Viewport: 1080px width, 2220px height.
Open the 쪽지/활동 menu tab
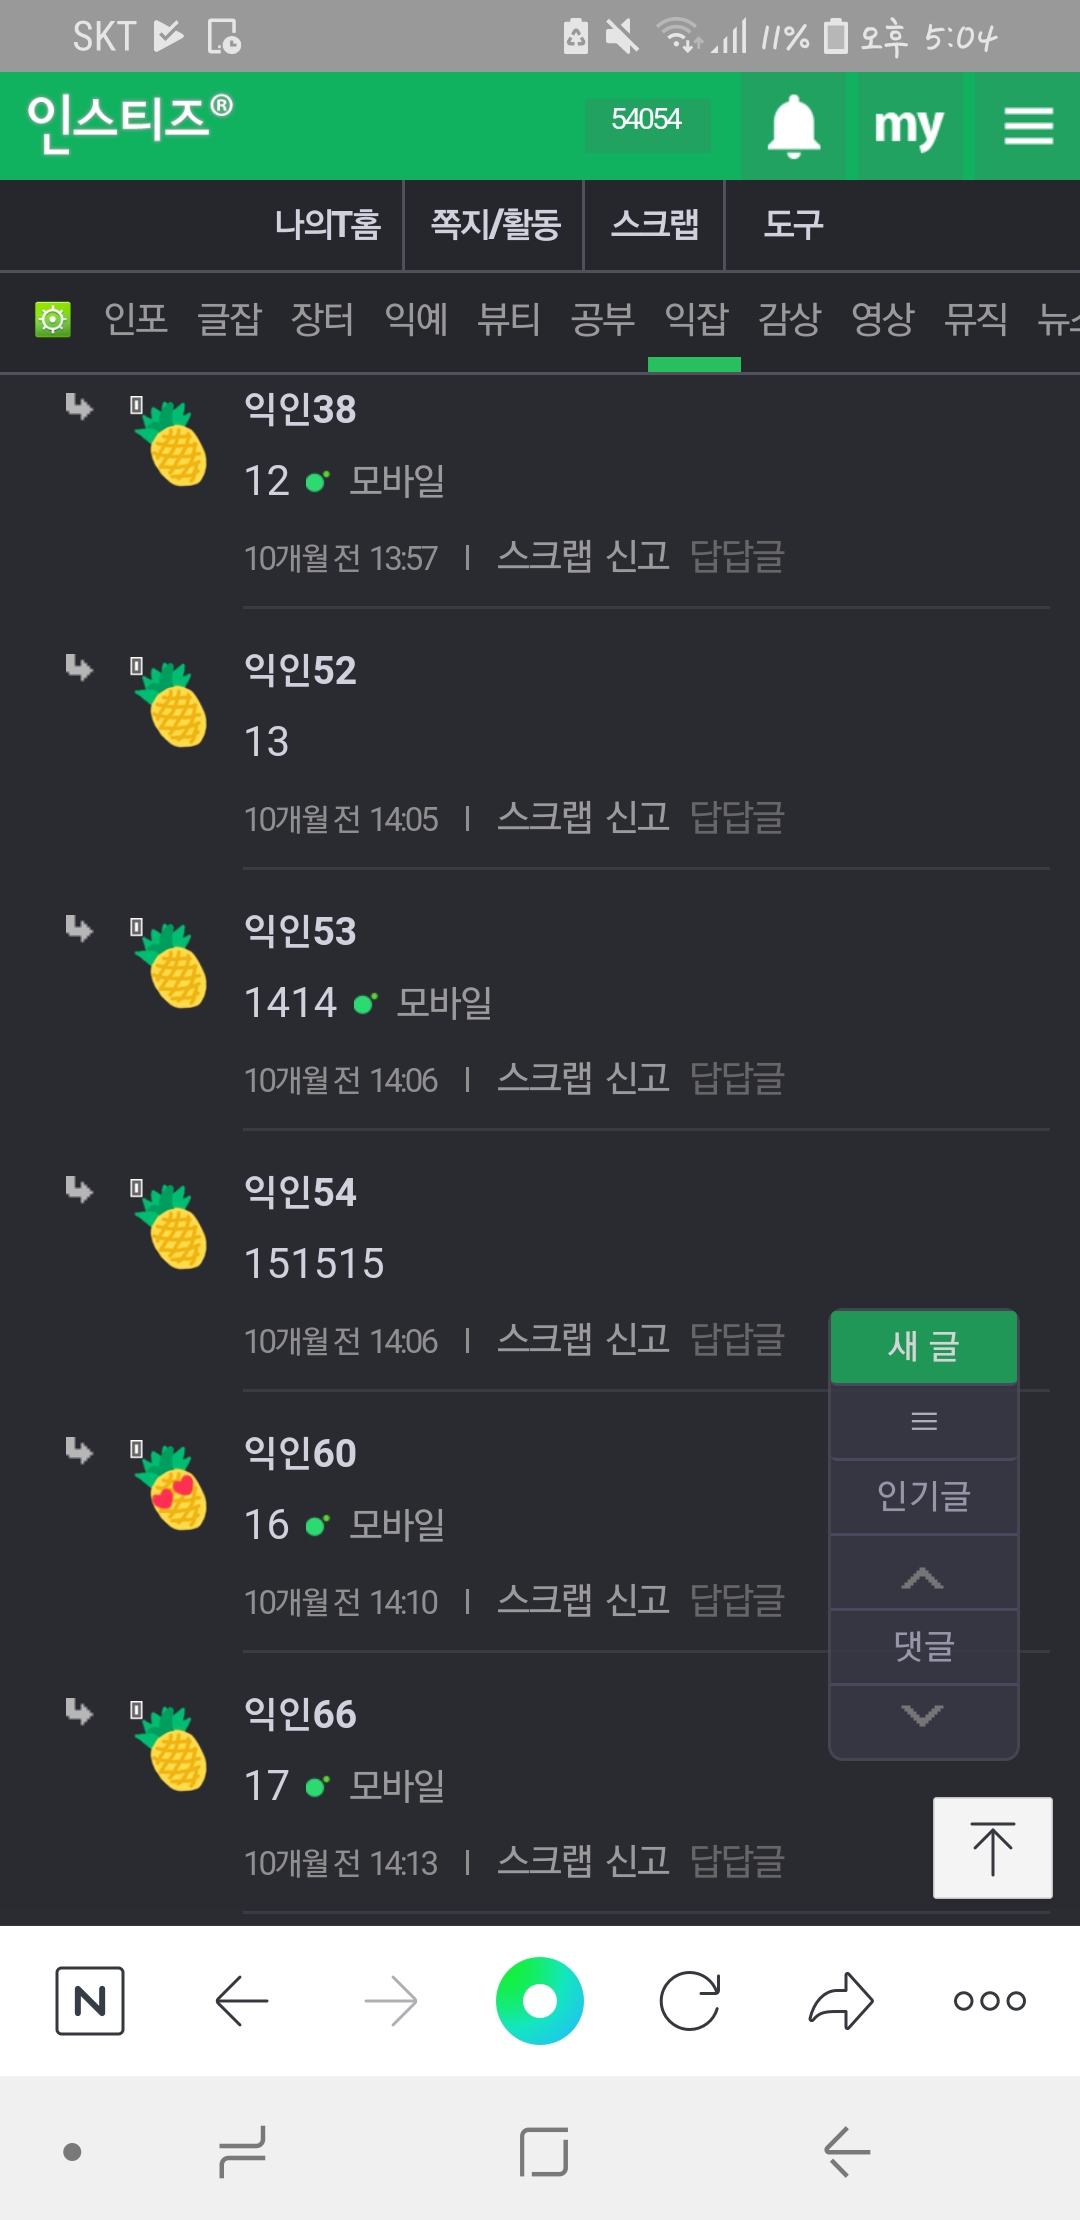[495, 224]
